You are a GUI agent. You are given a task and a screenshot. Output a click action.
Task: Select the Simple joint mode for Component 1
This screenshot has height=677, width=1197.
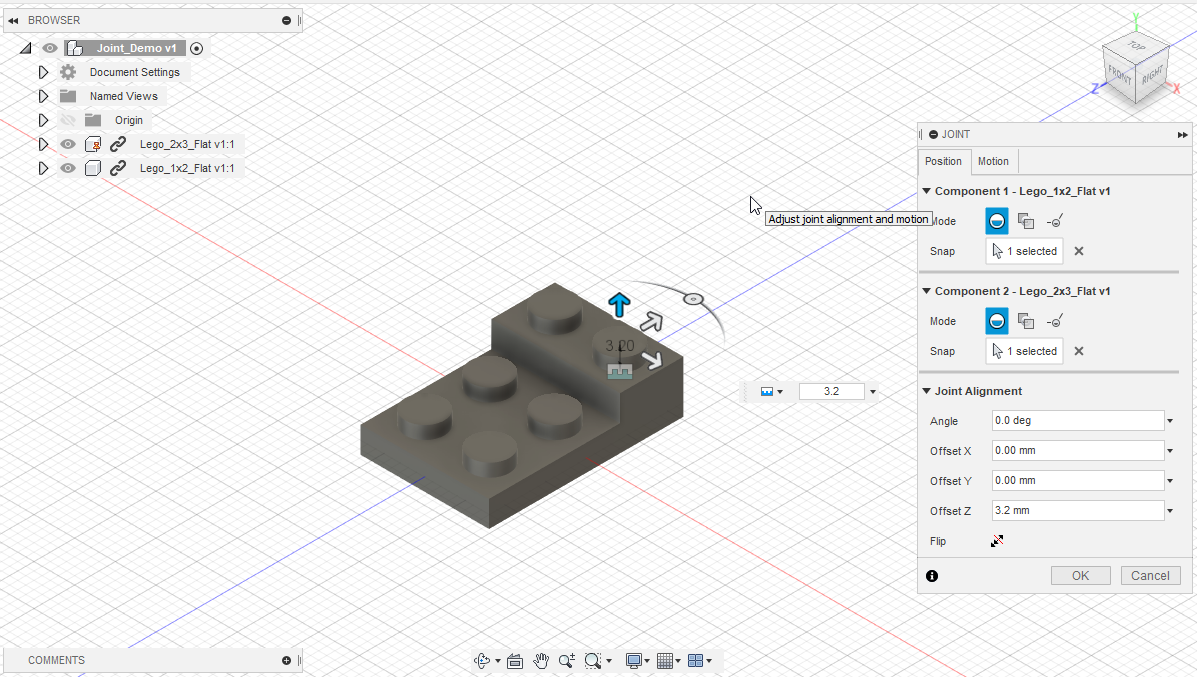[x=996, y=220]
